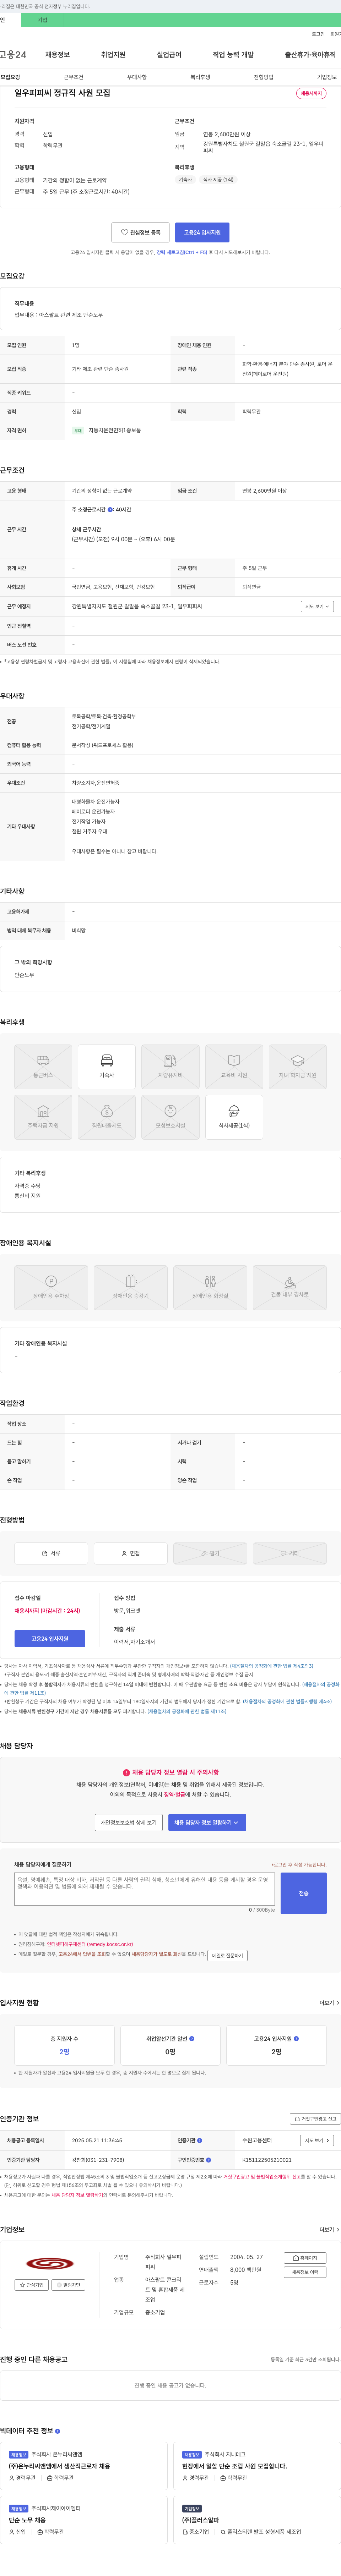Select the 교육비 지원 welfare icon

click(x=234, y=1066)
